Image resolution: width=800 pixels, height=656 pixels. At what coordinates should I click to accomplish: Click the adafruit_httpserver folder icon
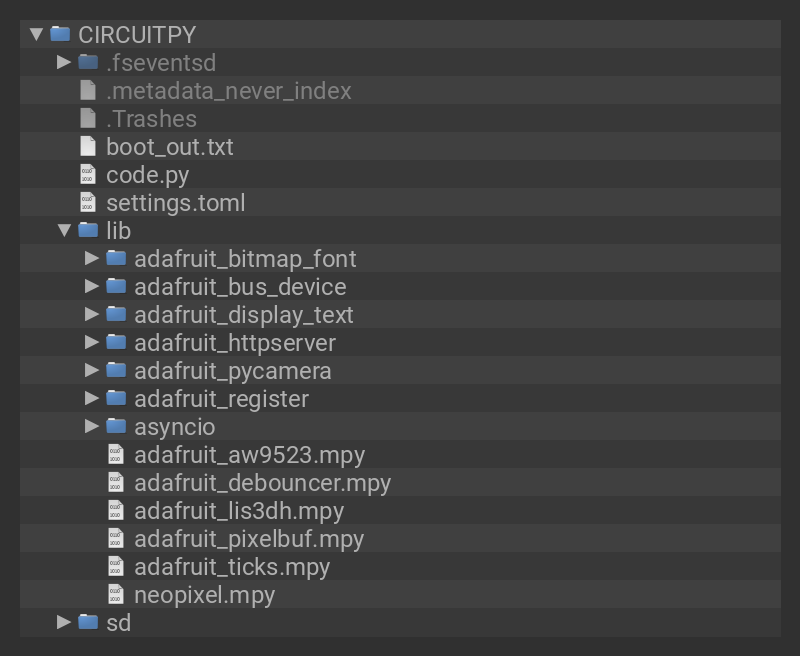116,342
